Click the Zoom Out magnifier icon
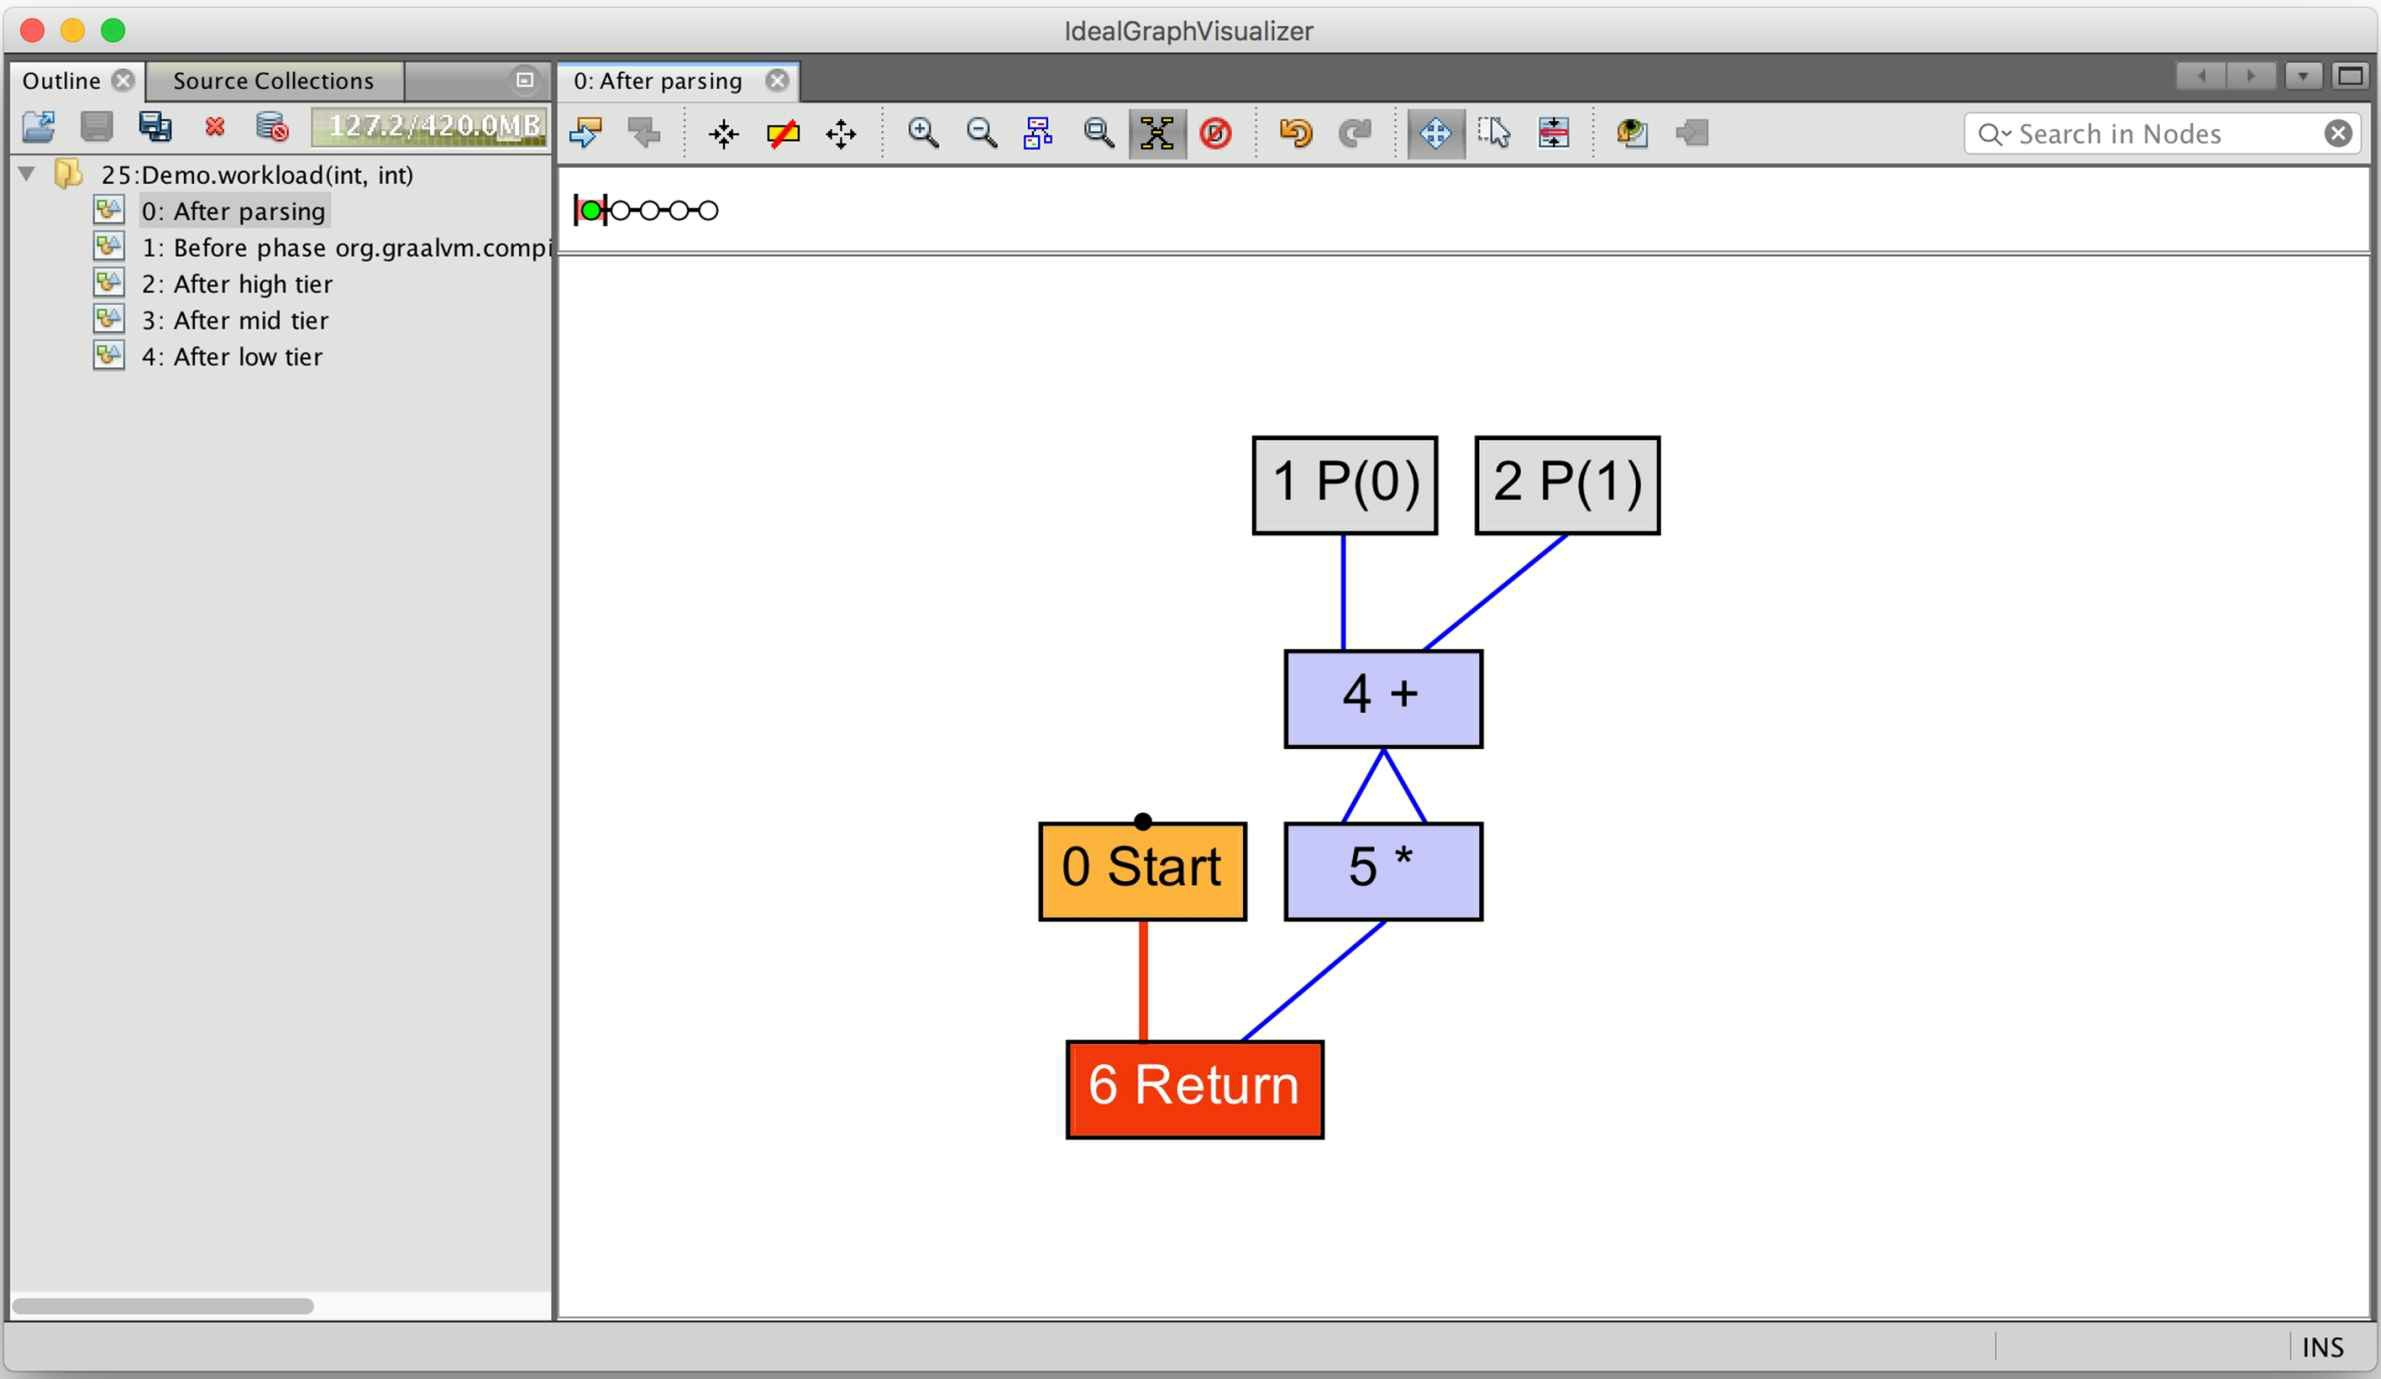The height and width of the screenshot is (1379, 2381). pos(981,133)
